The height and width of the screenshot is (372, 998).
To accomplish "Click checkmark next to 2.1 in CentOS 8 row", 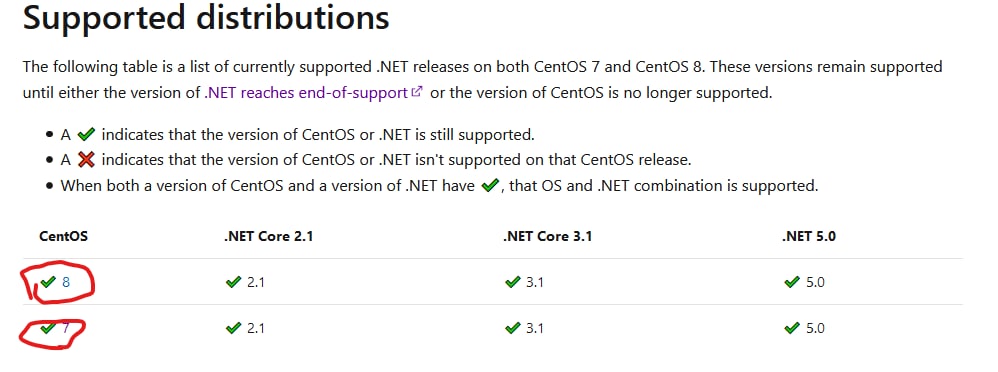I will coord(234,281).
